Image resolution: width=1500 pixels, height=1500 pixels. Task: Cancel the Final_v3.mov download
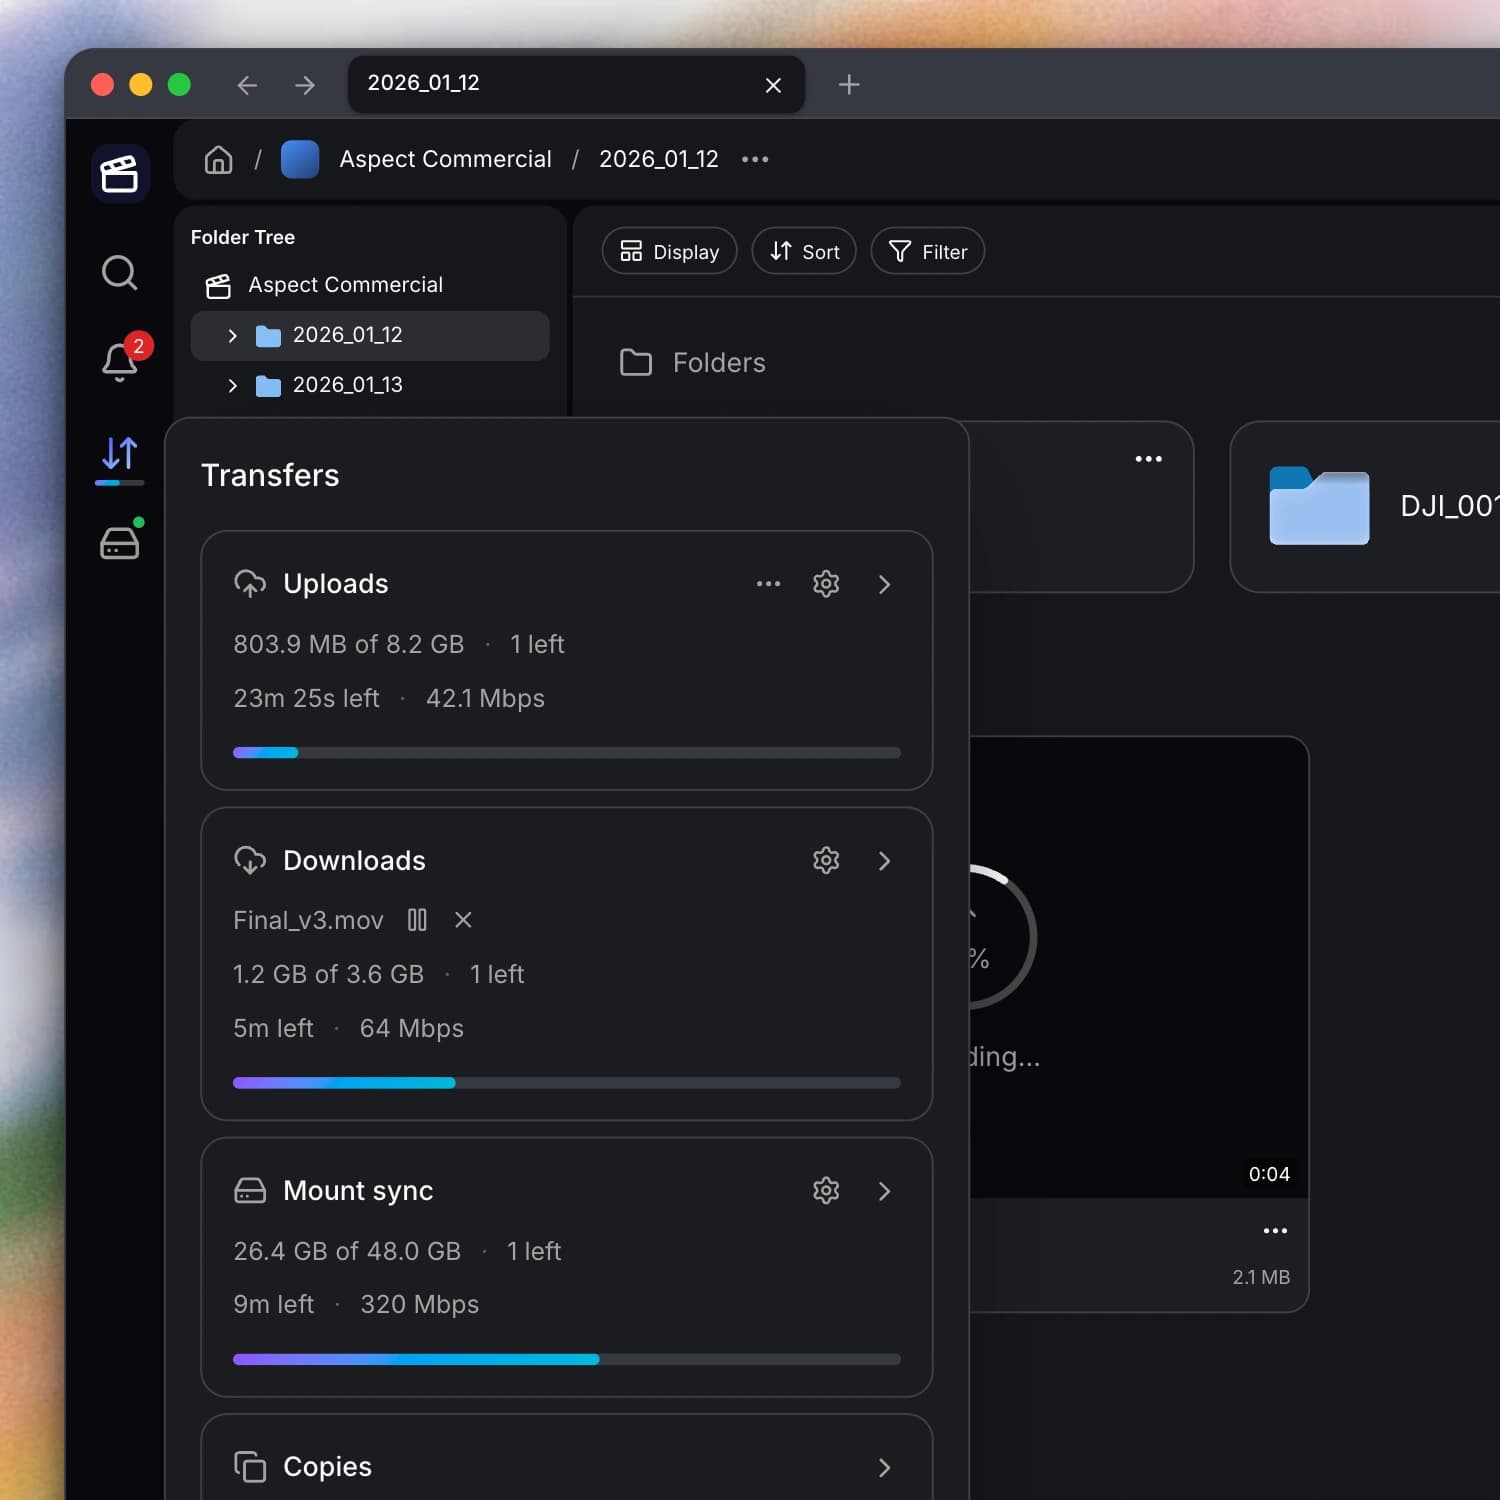(463, 920)
